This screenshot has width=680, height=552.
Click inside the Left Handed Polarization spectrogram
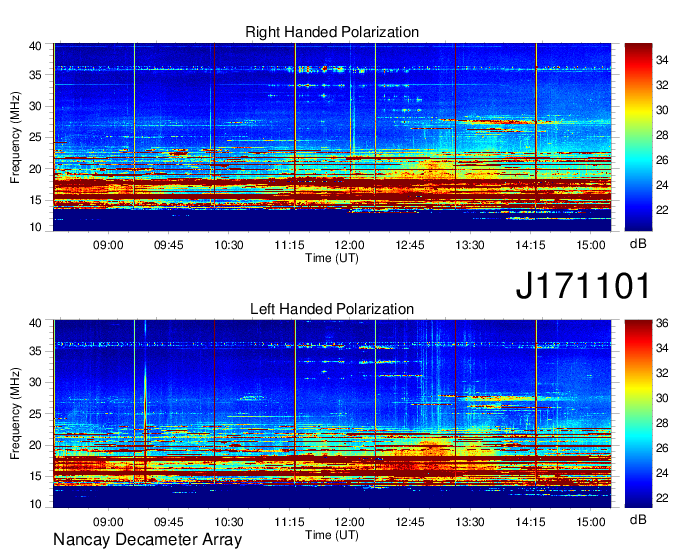pos(332,414)
